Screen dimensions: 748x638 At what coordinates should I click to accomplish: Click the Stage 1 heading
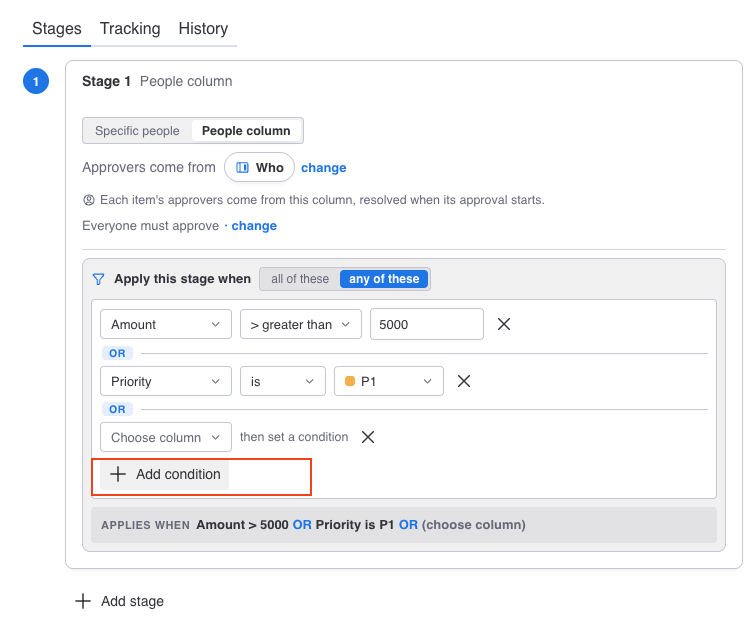click(106, 82)
